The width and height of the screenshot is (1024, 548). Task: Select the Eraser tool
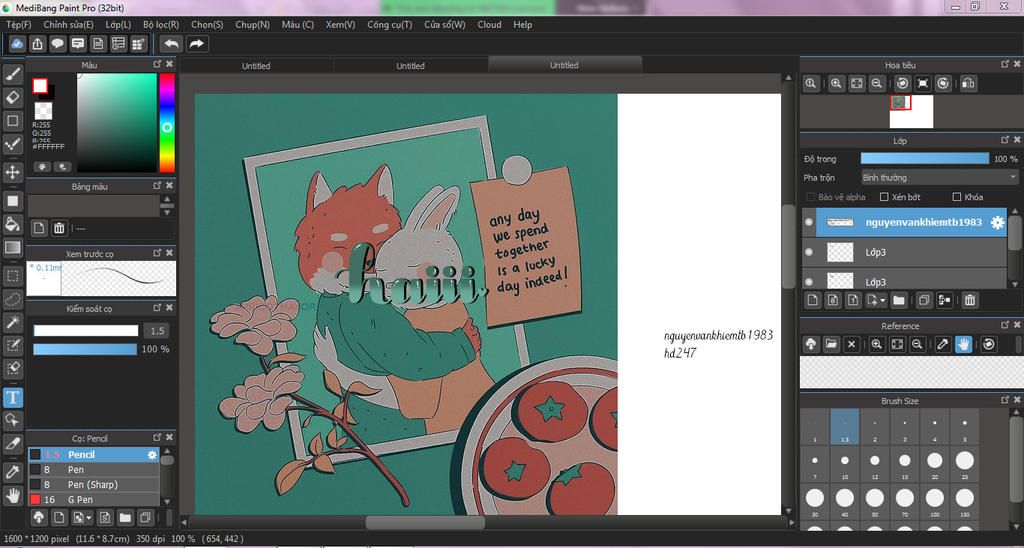(12, 97)
